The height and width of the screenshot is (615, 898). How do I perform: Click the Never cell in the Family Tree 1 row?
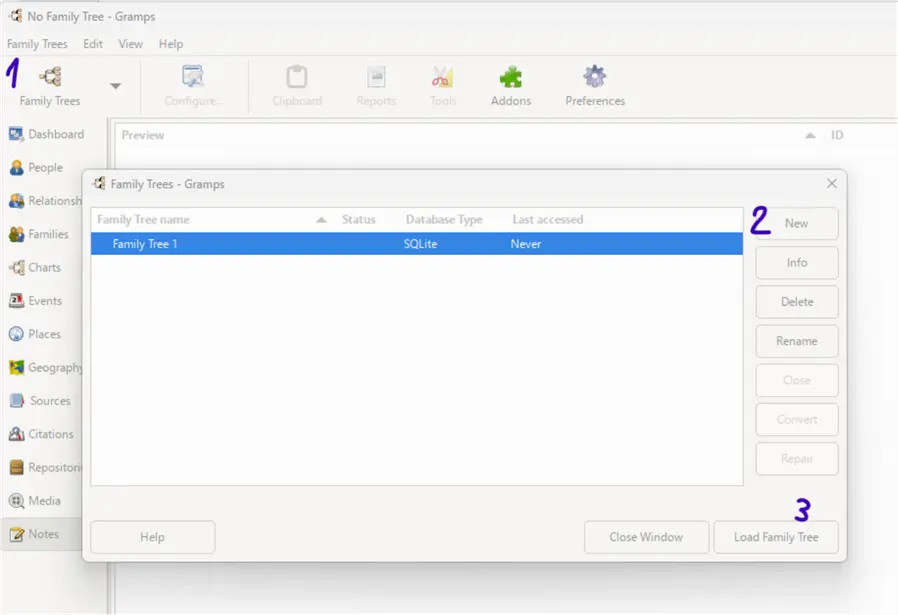[526, 244]
